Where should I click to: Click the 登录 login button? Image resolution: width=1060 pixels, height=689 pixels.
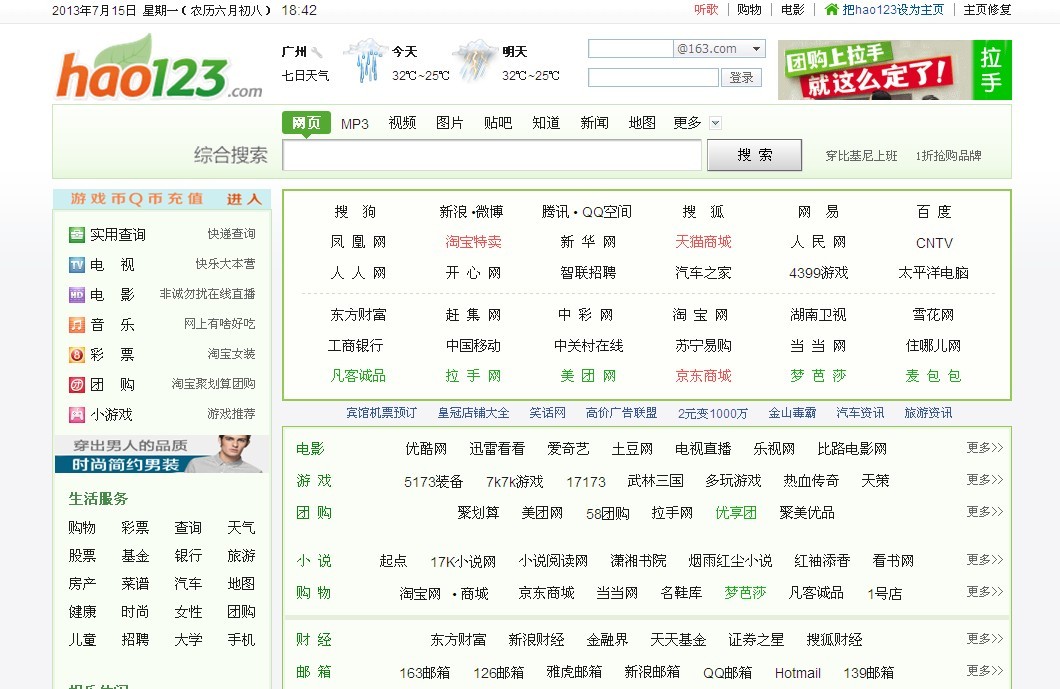click(x=742, y=78)
